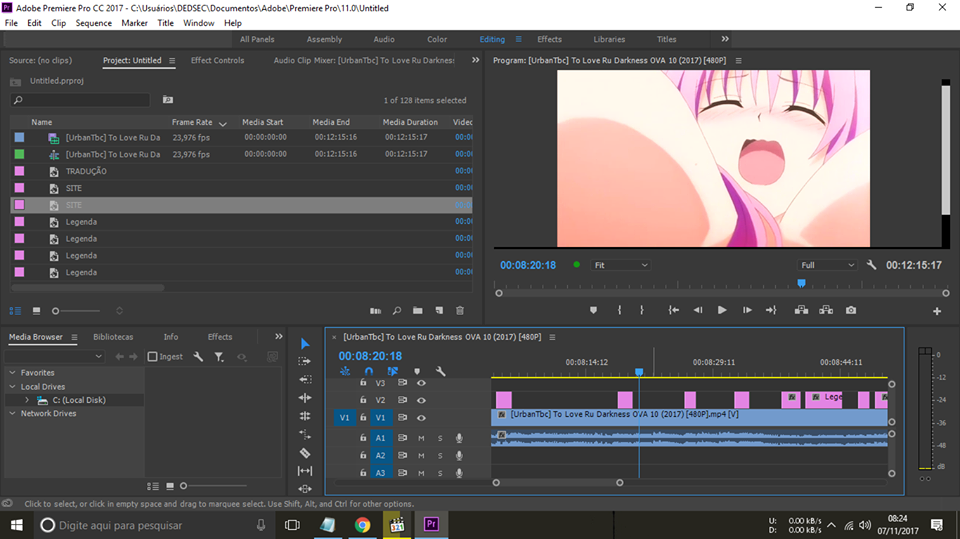
Task: Toggle V1 track output eye
Action: (x=421, y=418)
